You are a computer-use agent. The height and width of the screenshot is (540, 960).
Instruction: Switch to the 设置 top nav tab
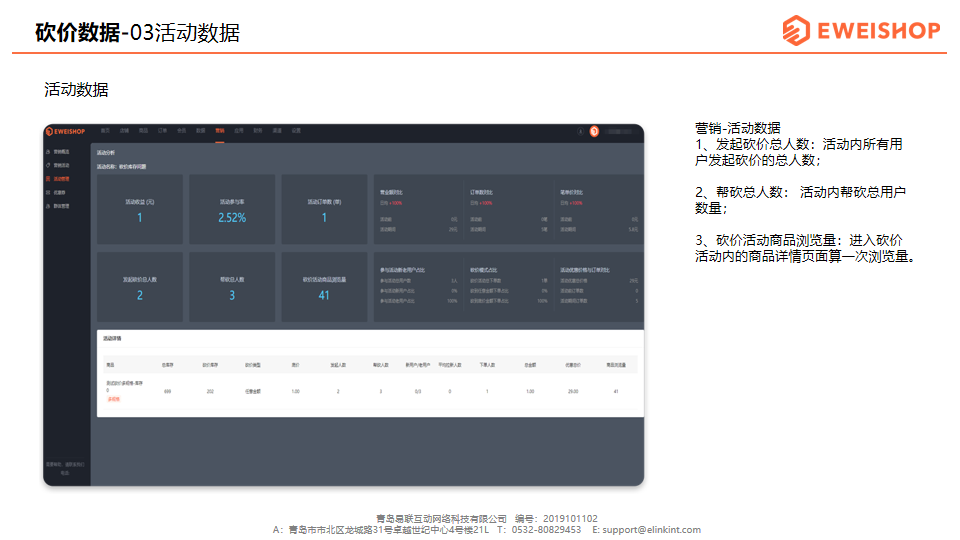(x=296, y=131)
